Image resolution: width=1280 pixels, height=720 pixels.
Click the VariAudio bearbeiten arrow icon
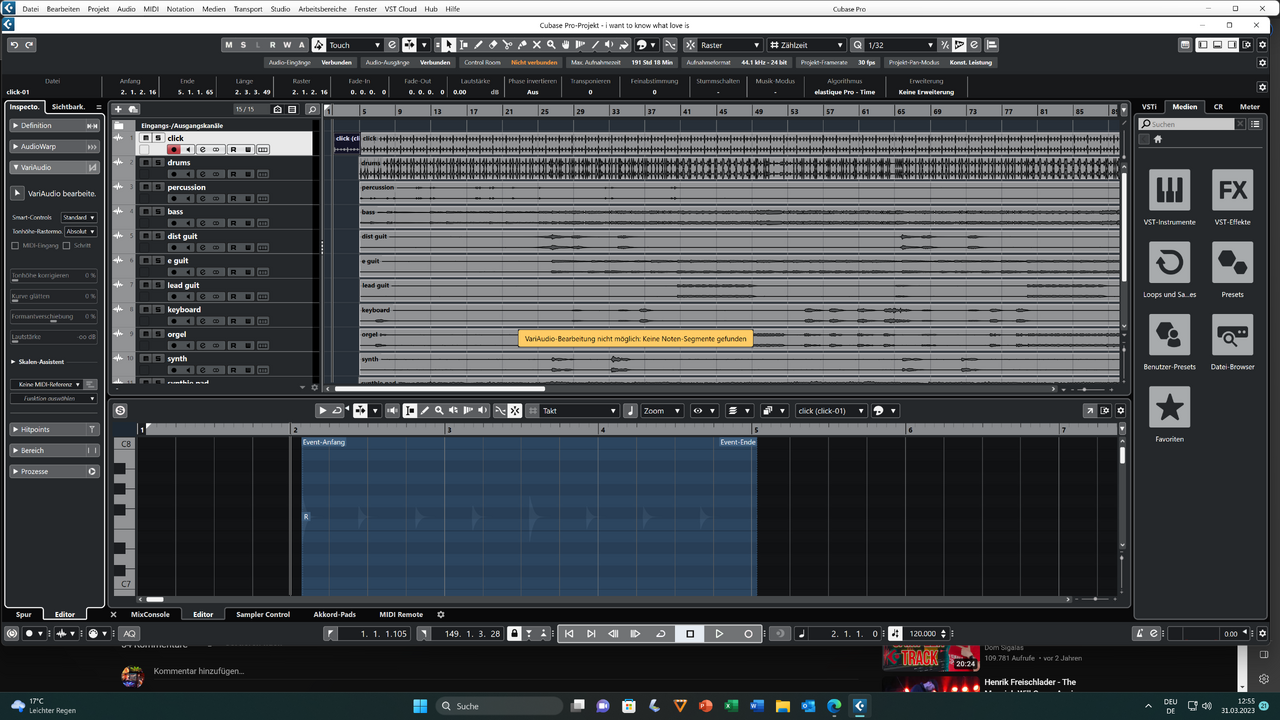(17, 193)
